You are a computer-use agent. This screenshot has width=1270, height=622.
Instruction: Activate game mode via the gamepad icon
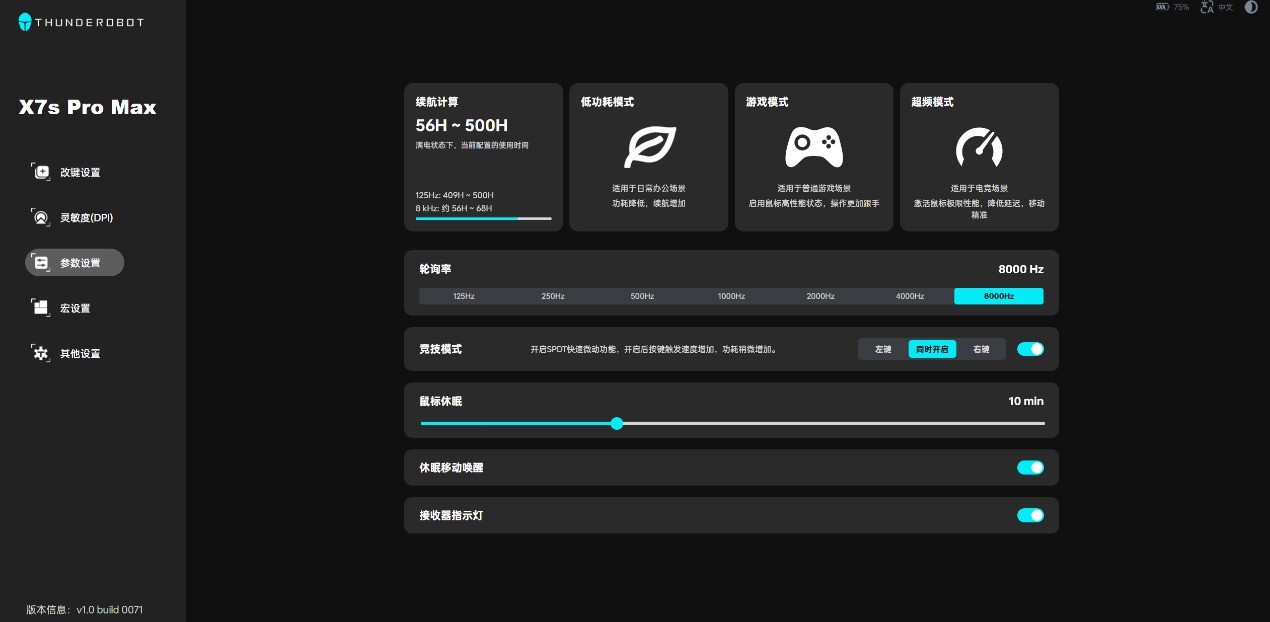coord(813,147)
